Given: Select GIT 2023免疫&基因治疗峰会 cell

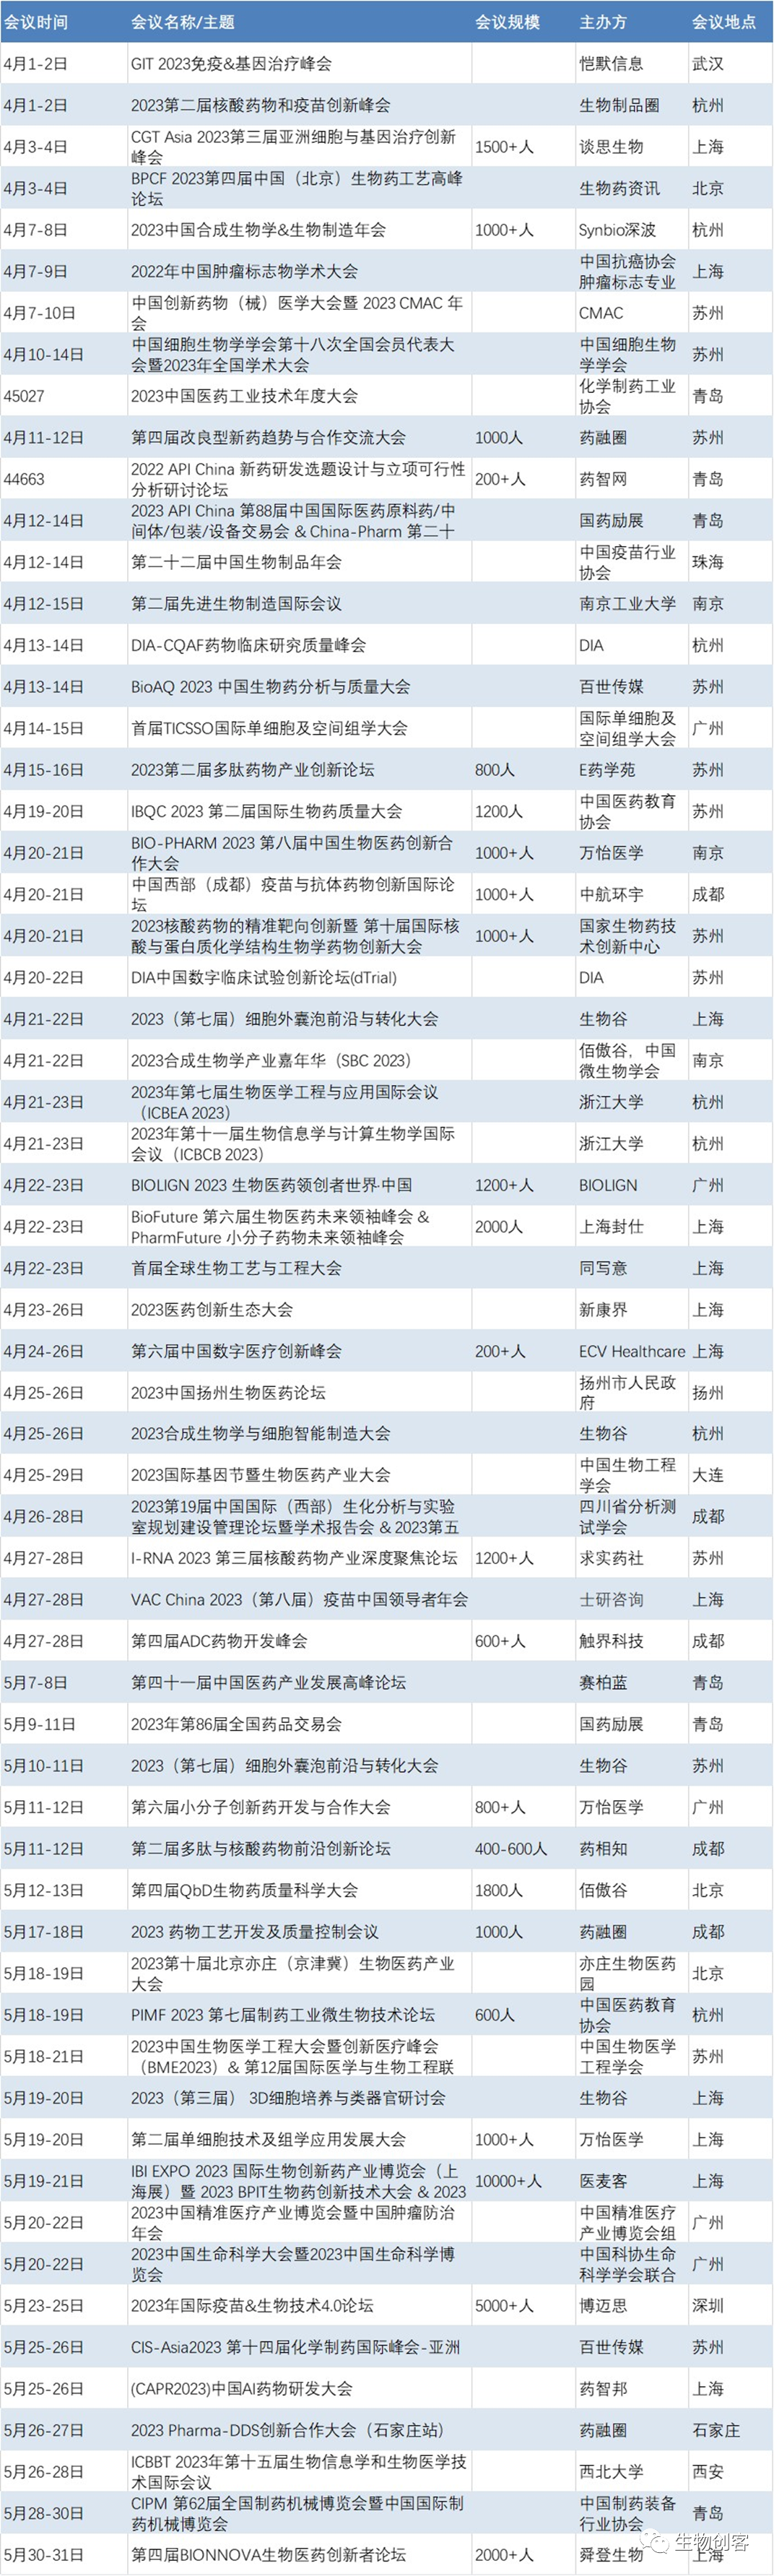Looking at the screenshot, I should [x=231, y=64].
